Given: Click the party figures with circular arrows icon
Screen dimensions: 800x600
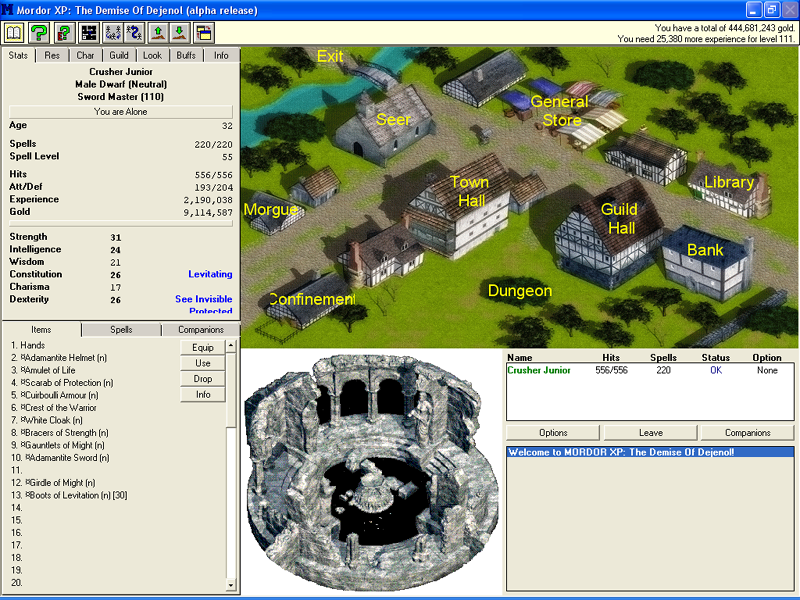Looking at the screenshot, I should 113,32.
